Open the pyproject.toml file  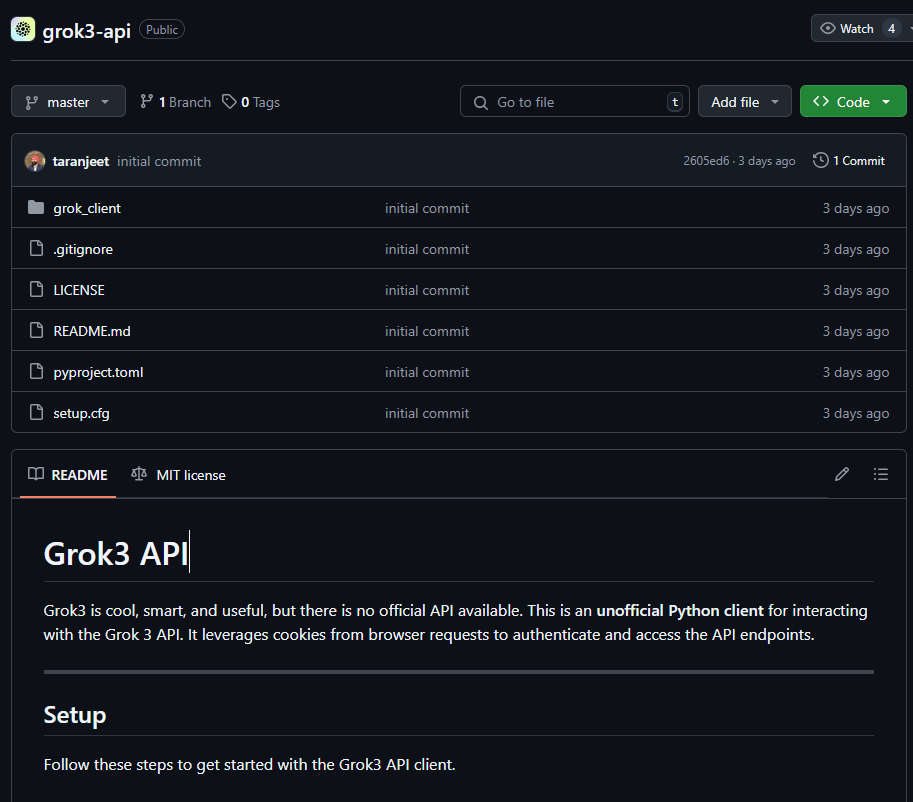pos(98,372)
